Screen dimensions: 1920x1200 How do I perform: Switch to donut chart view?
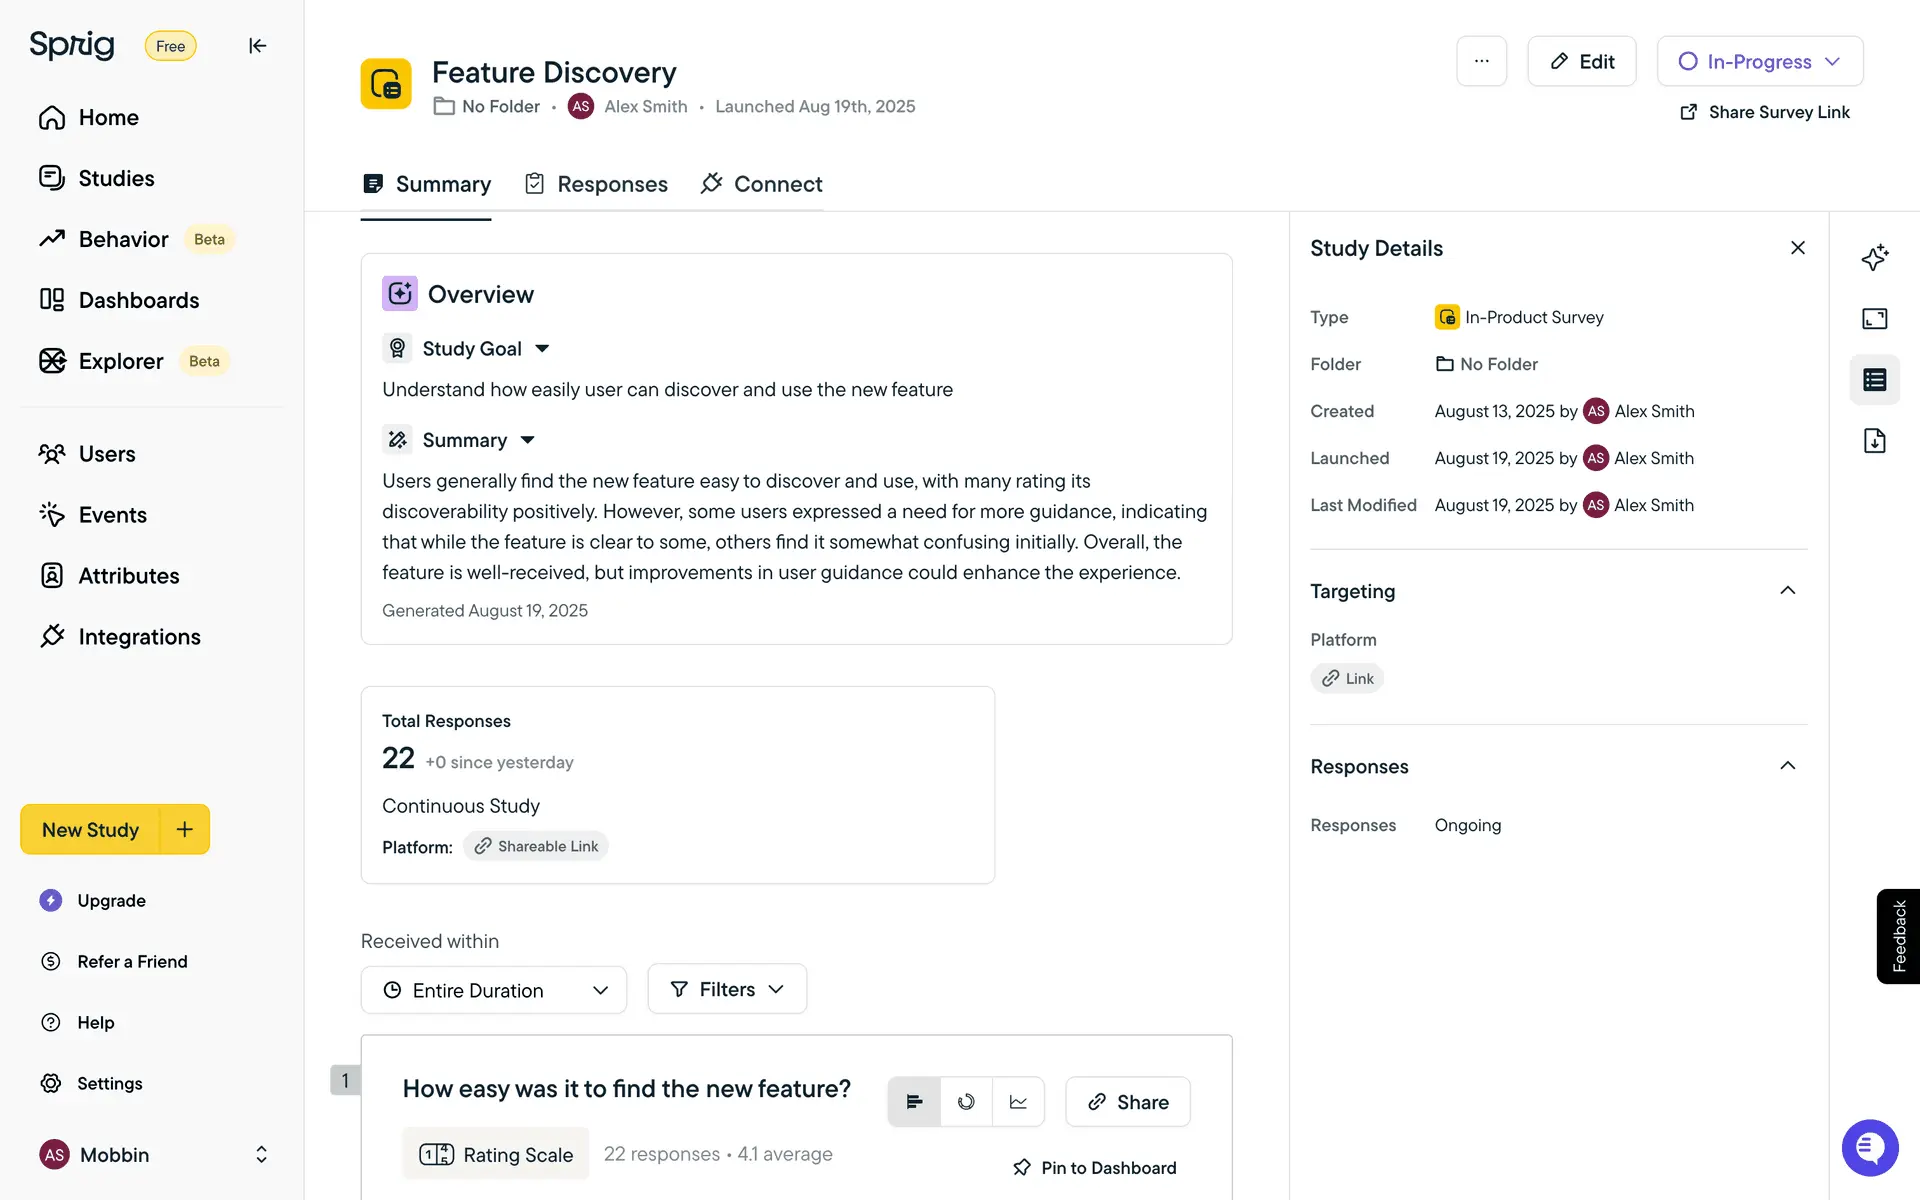pyautogui.click(x=966, y=1102)
